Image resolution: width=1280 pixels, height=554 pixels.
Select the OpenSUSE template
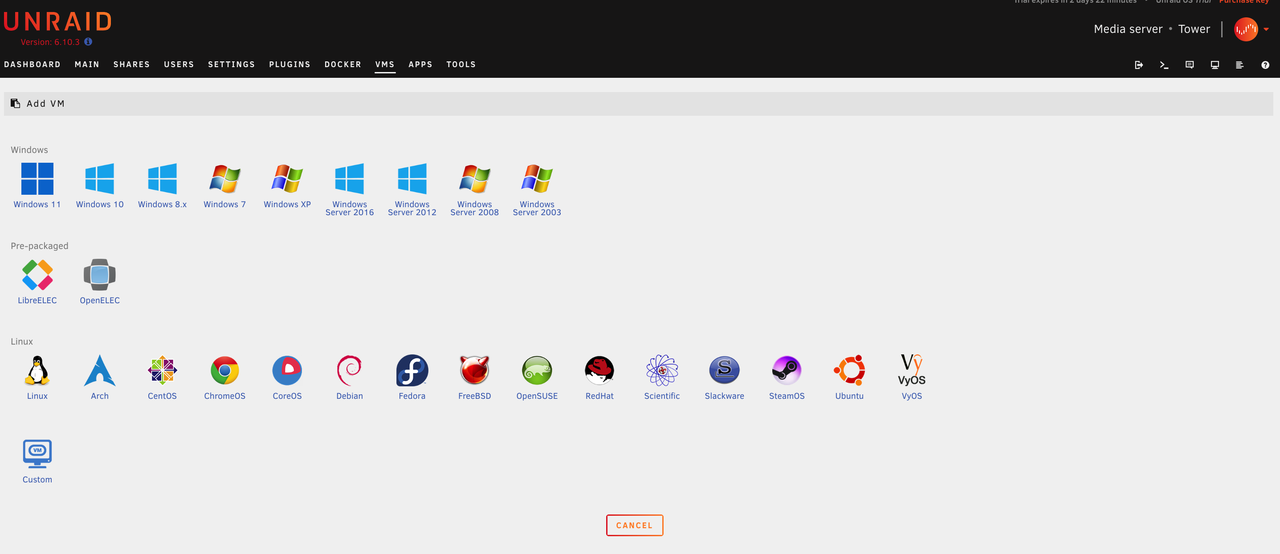pyautogui.click(x=537, y=377)
